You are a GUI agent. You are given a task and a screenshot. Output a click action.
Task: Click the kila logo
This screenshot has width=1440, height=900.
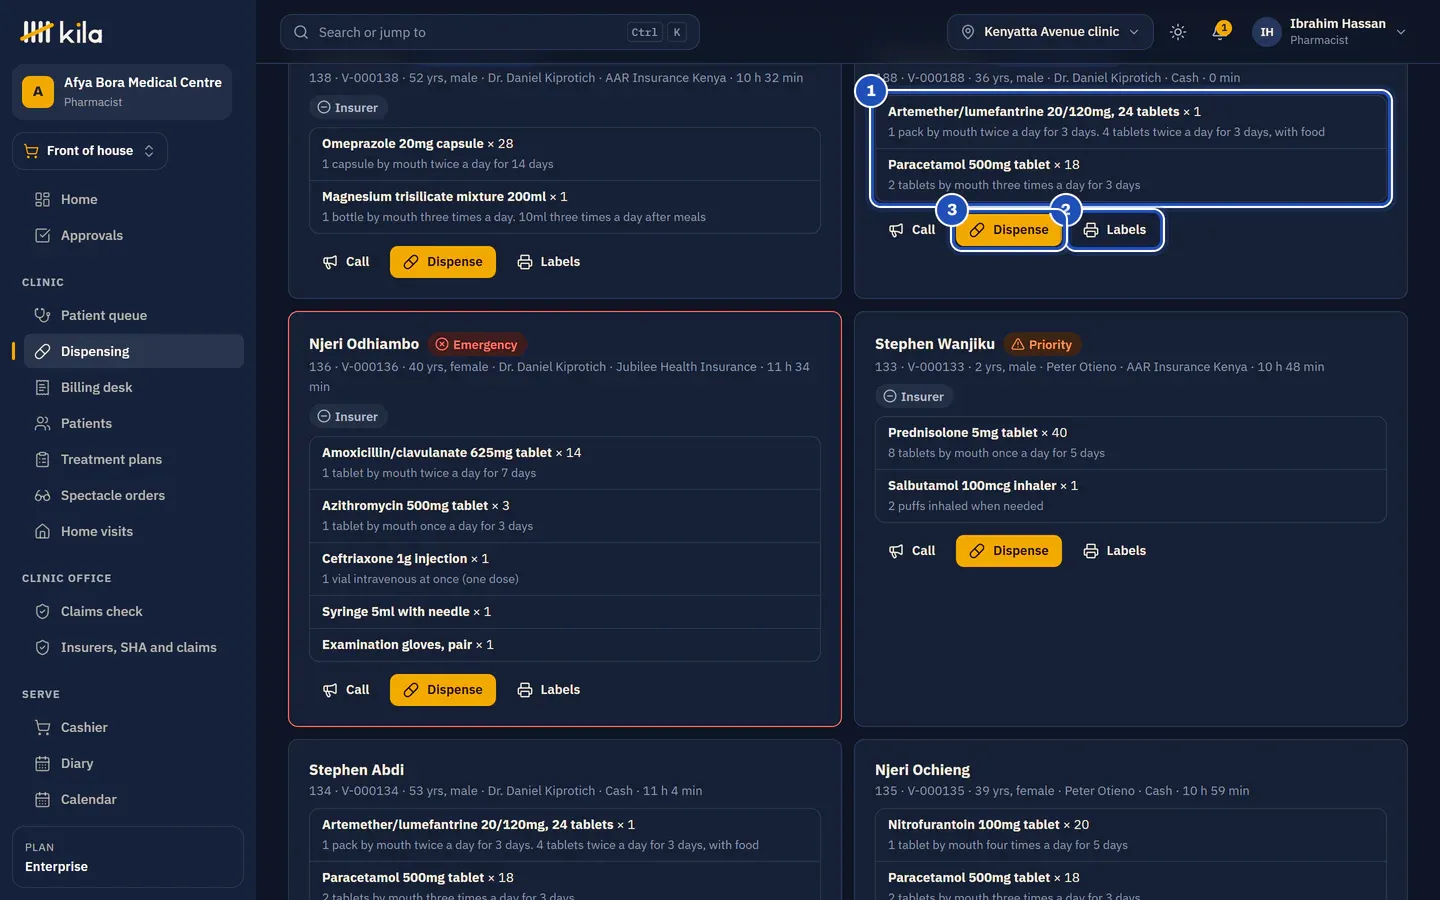tap(61, 32)
